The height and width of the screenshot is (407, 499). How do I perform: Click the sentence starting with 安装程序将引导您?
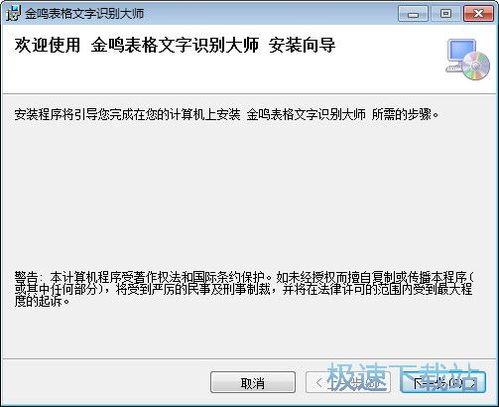227,115
